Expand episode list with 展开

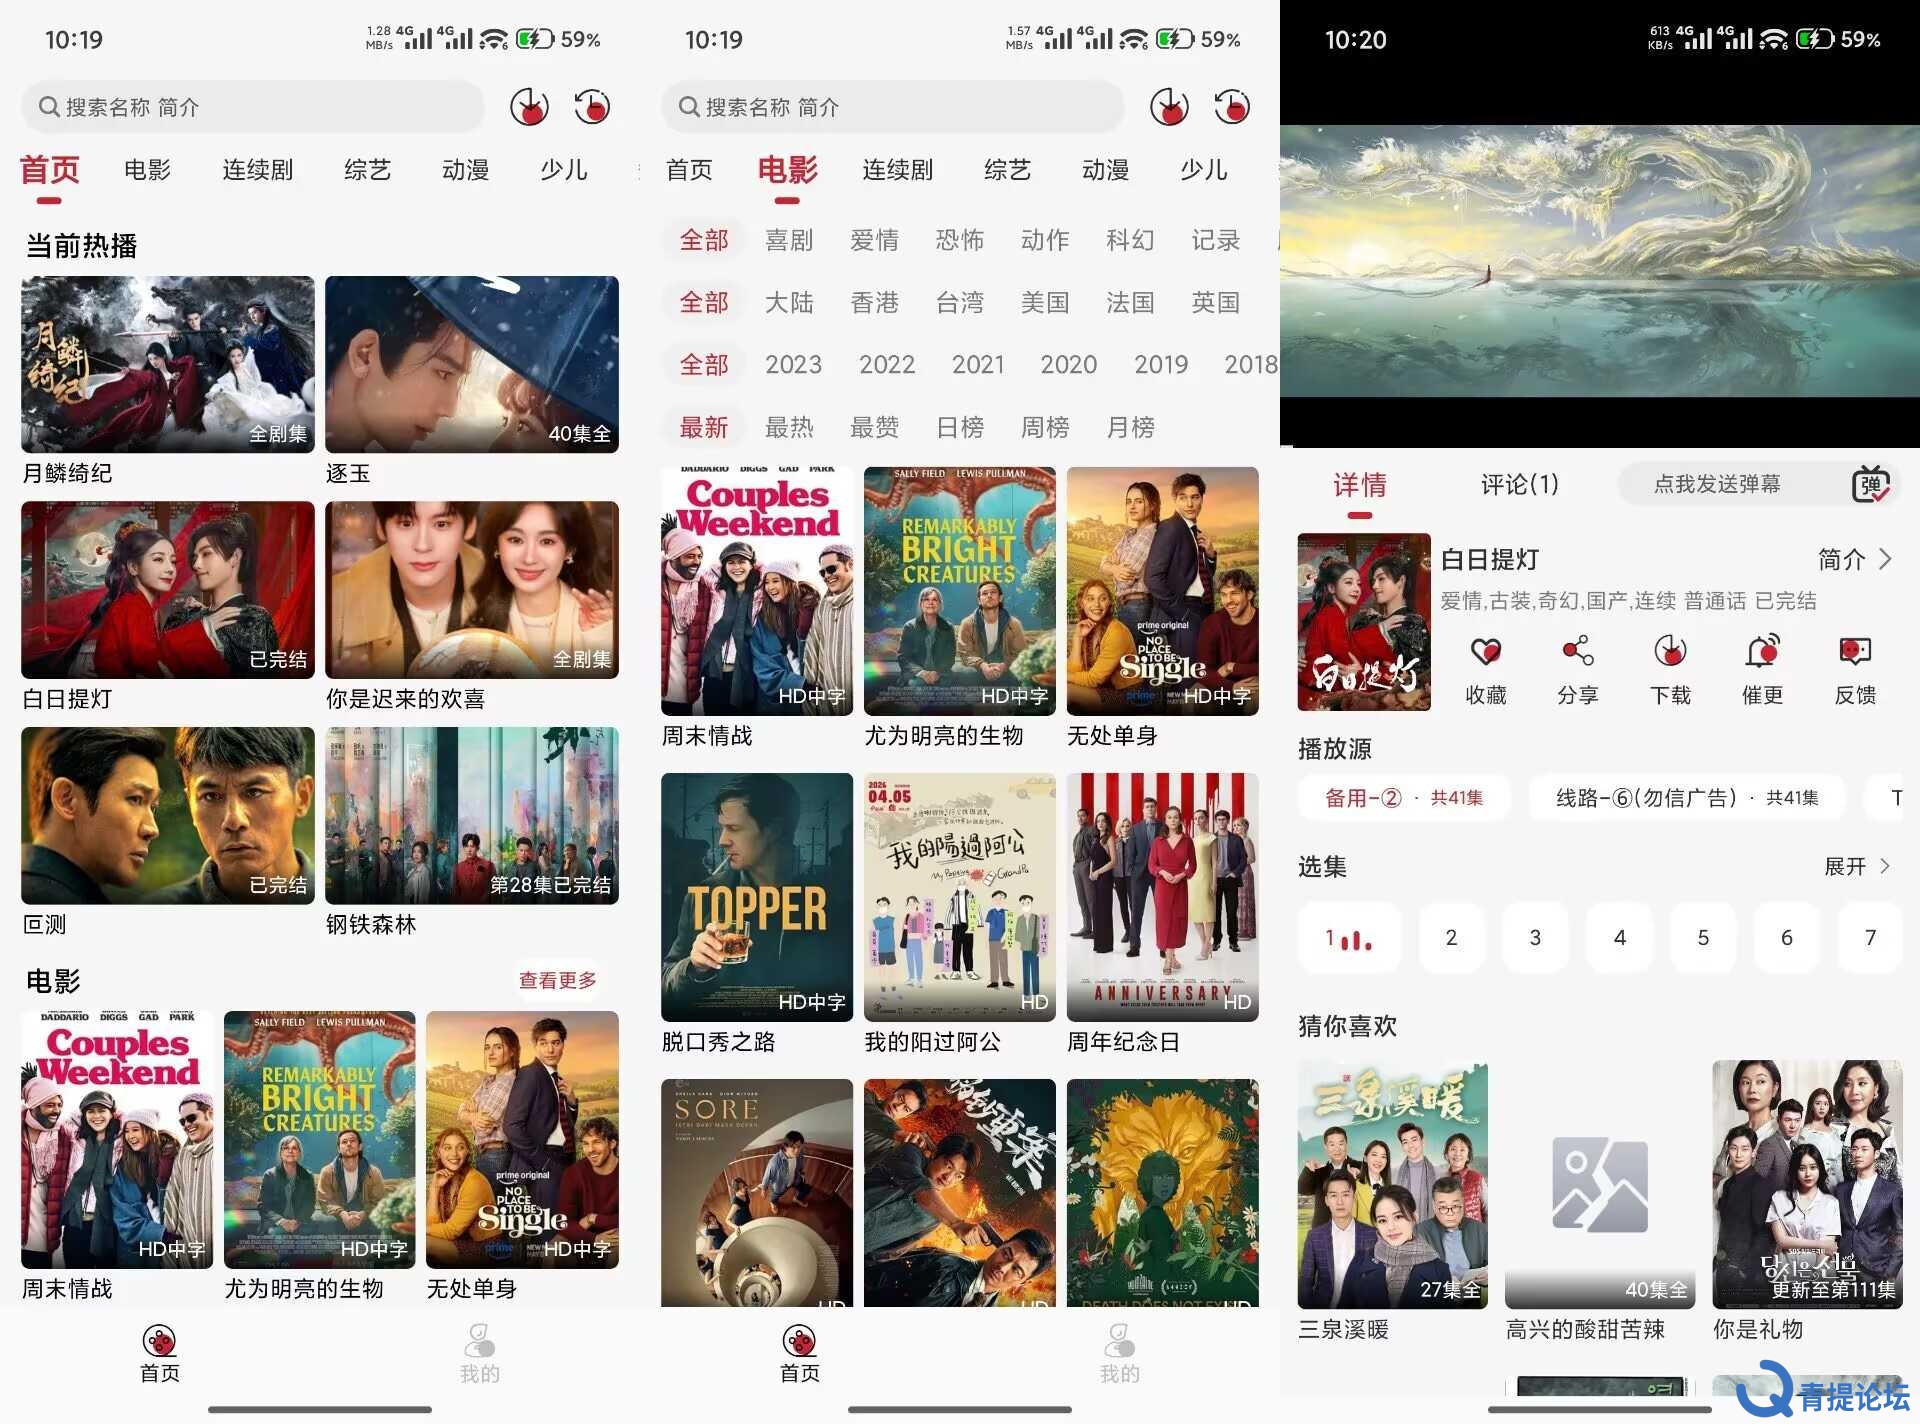click(1857, 866)
